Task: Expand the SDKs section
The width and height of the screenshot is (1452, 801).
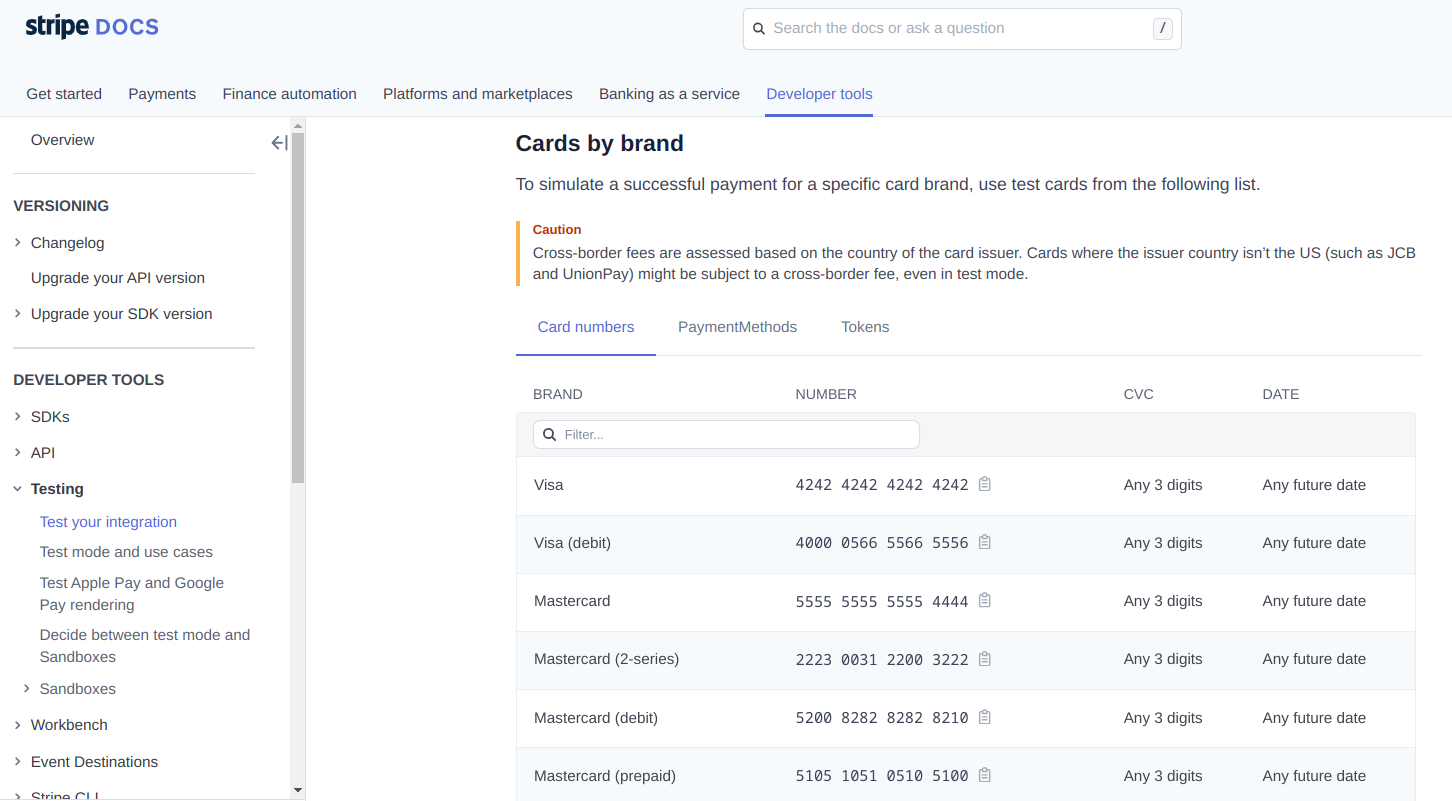Action: click(18, 417)
